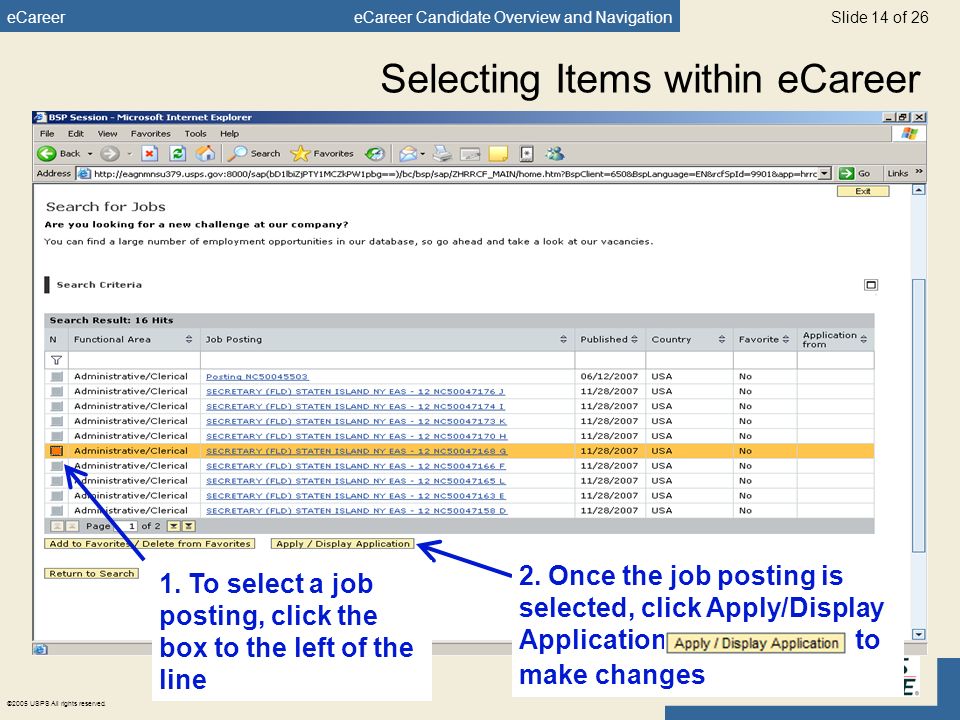Open the Address bar URL dropdown

(825, 173)
